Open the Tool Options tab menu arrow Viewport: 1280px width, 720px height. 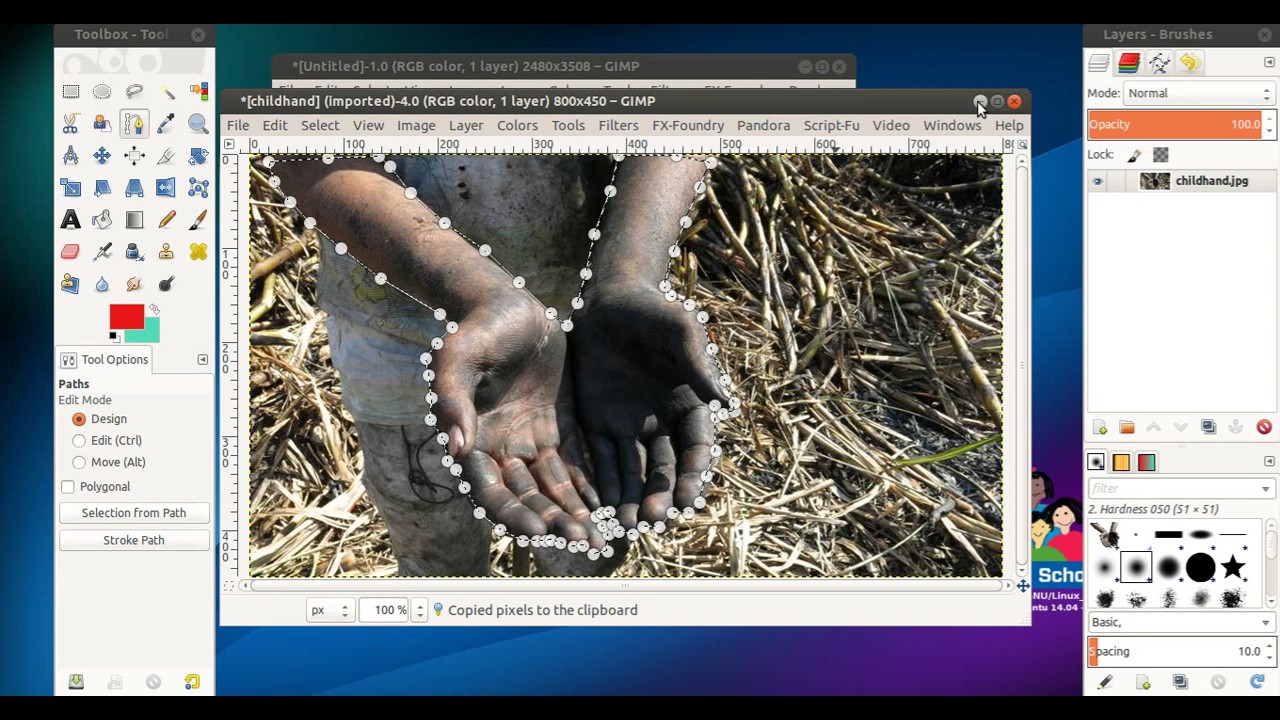pos(202,360)
